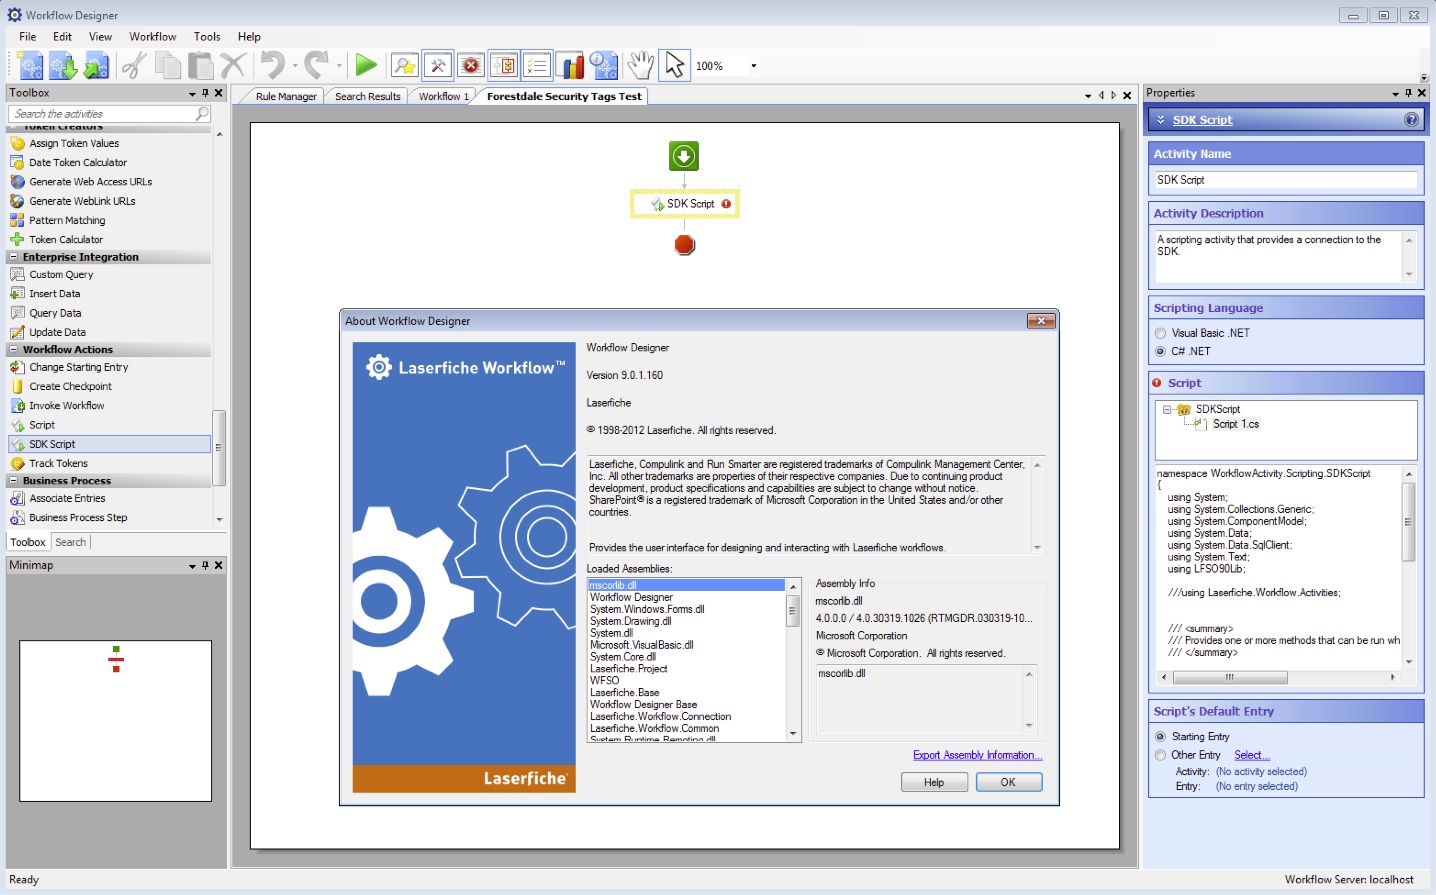Click the SDK Script activity on canvas
1436x895 pixels.
click(685, 204)
